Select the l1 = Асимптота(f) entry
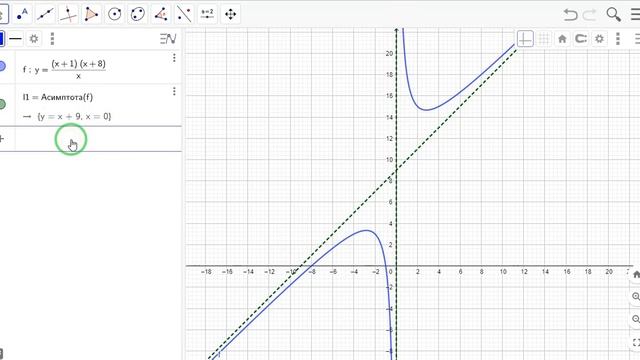640x360 pixels. pos(58,97)
